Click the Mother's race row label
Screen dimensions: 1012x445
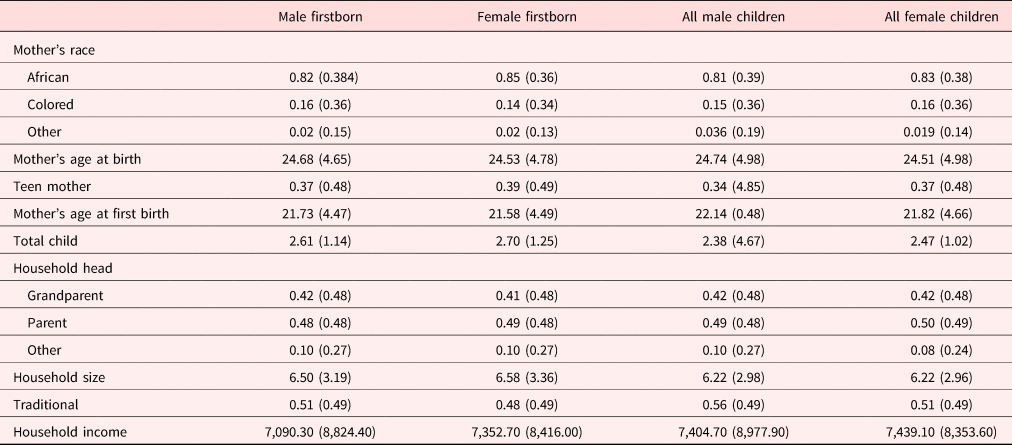(53, 47)
